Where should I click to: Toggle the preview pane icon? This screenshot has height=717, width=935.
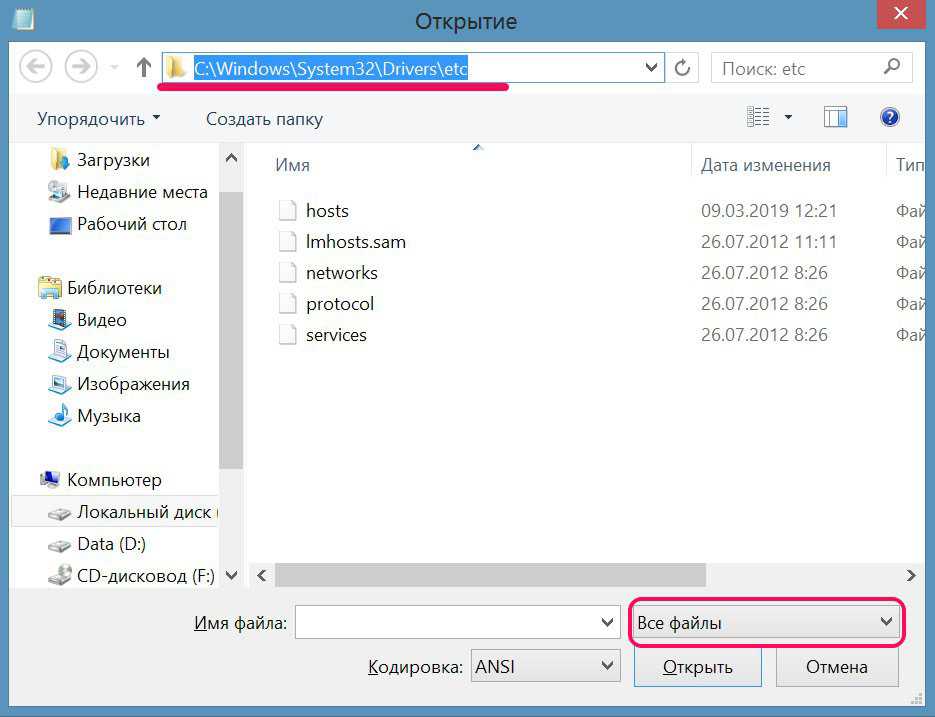point(835,118)
